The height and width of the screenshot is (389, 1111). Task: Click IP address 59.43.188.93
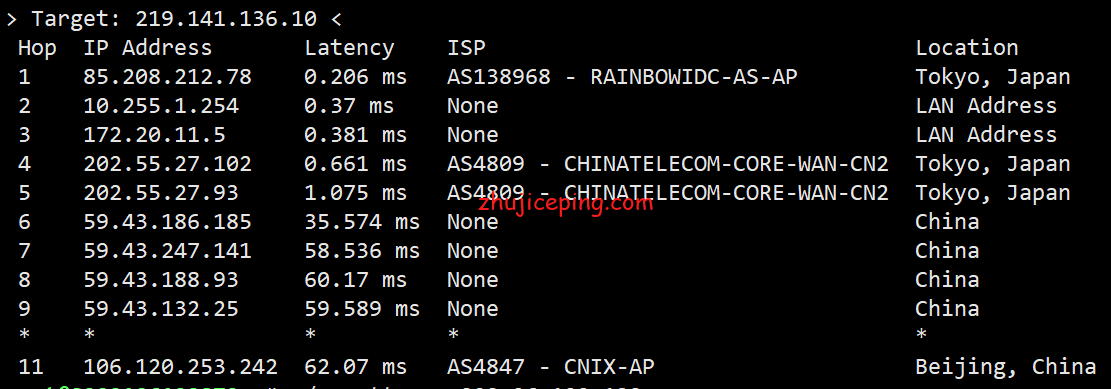tap(161, 280)
